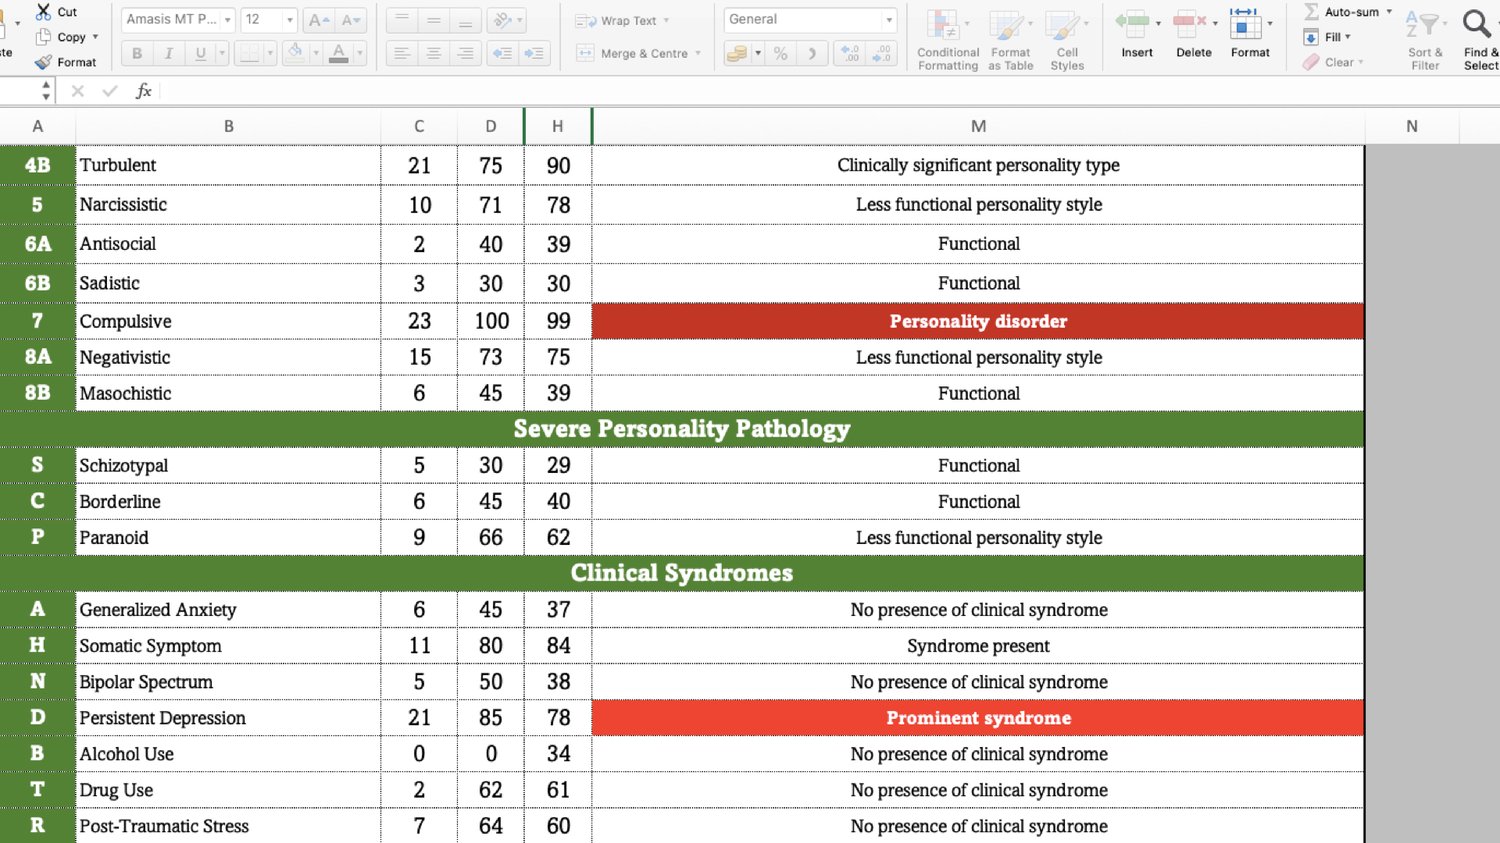Click the Merge & Centre button
1500x843 pixels.
click(632, 54)
